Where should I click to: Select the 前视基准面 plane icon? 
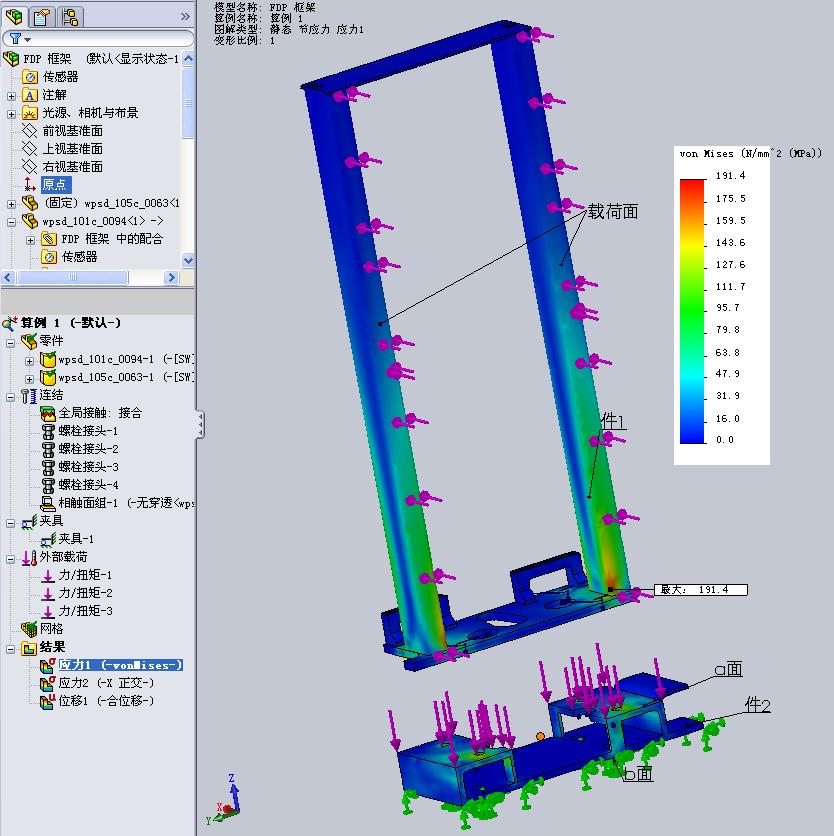click(x=29, y=131)
